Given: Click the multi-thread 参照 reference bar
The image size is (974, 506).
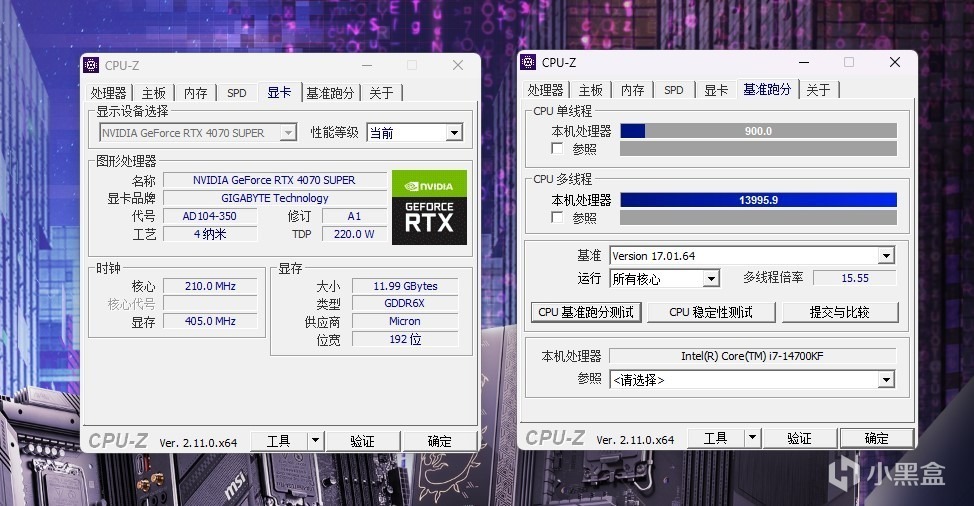Looking at the screenshot, I should [758, 217].
